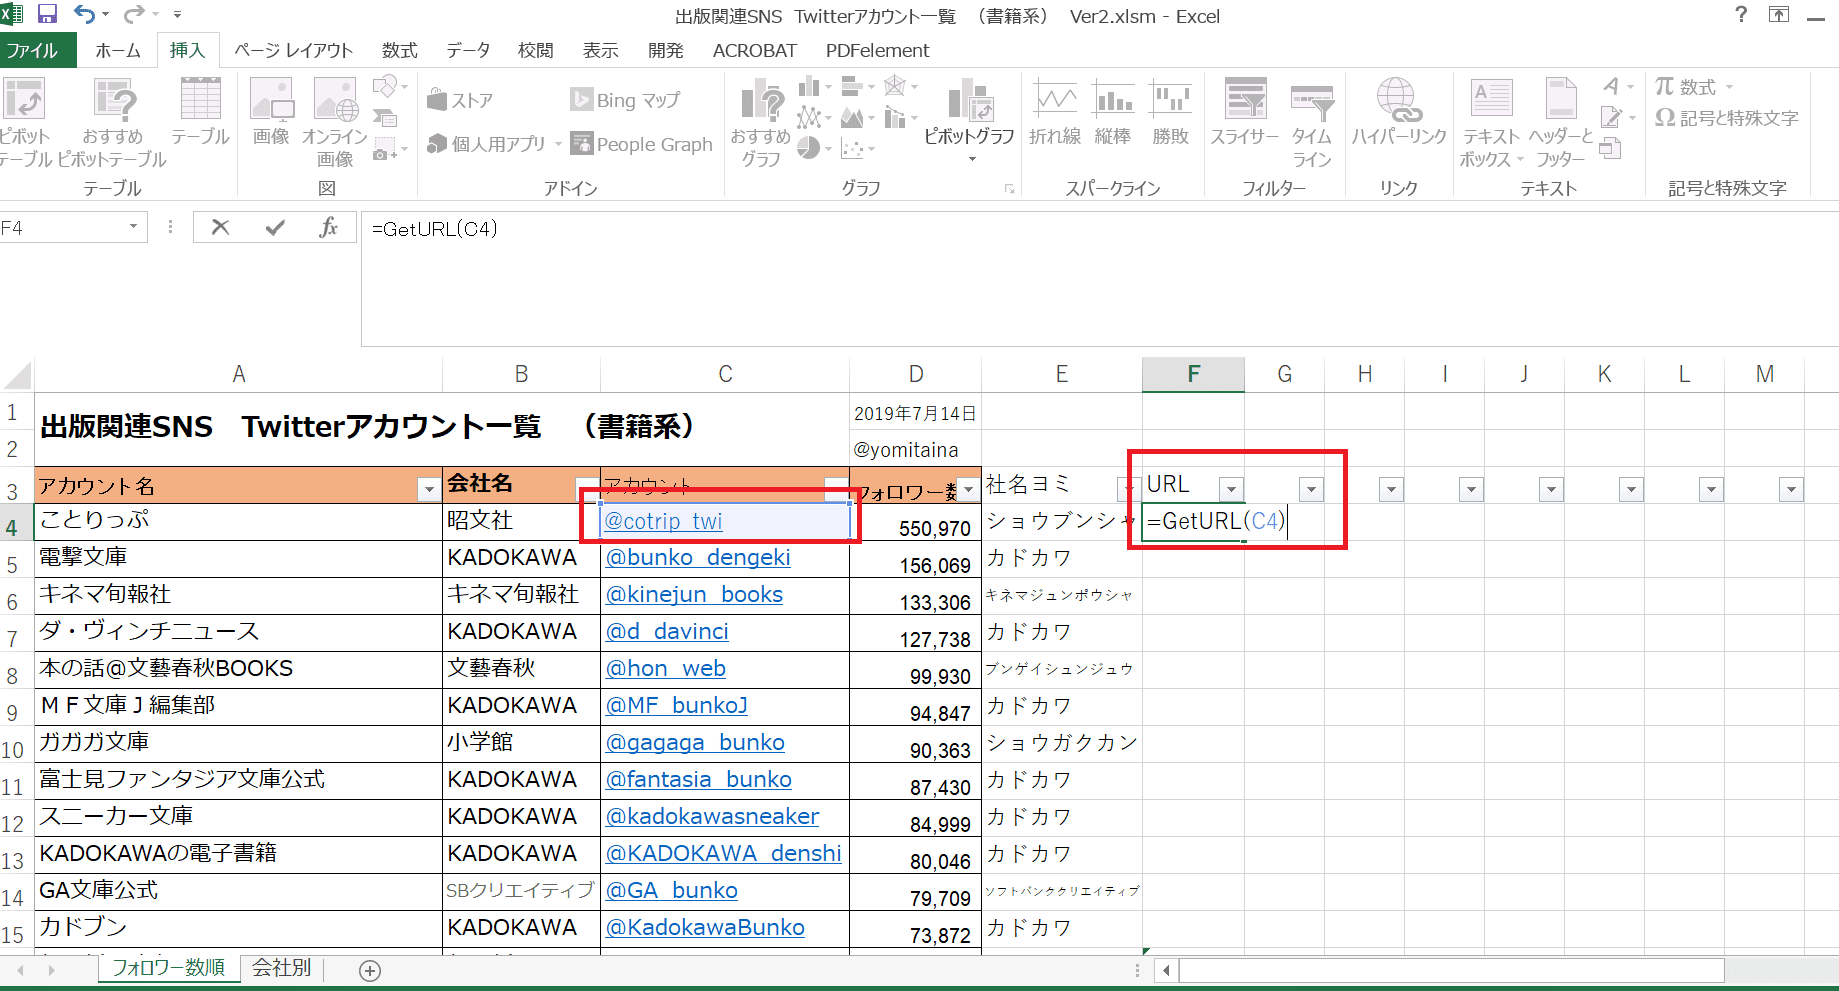Insert symbols and special characters (記号と特殊文字)
The height and width of the screenshot is (991, 1839).
[x=1726, y=118]
